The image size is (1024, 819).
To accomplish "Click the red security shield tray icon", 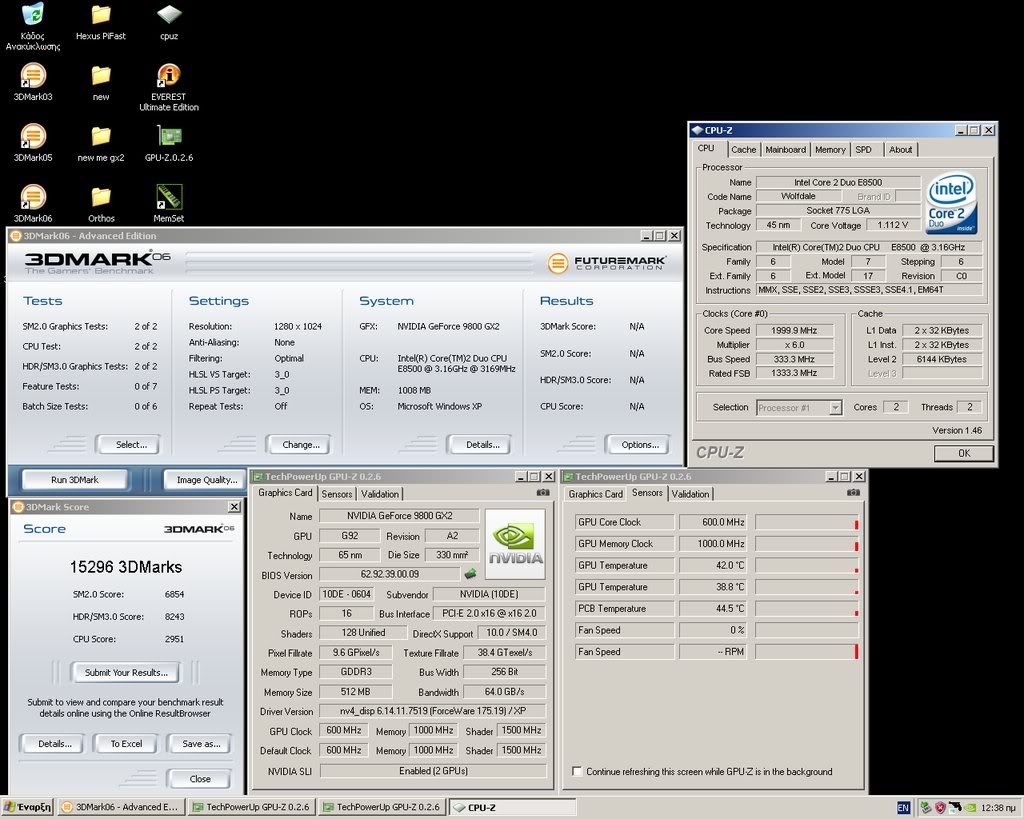I will tap(940, 808).
